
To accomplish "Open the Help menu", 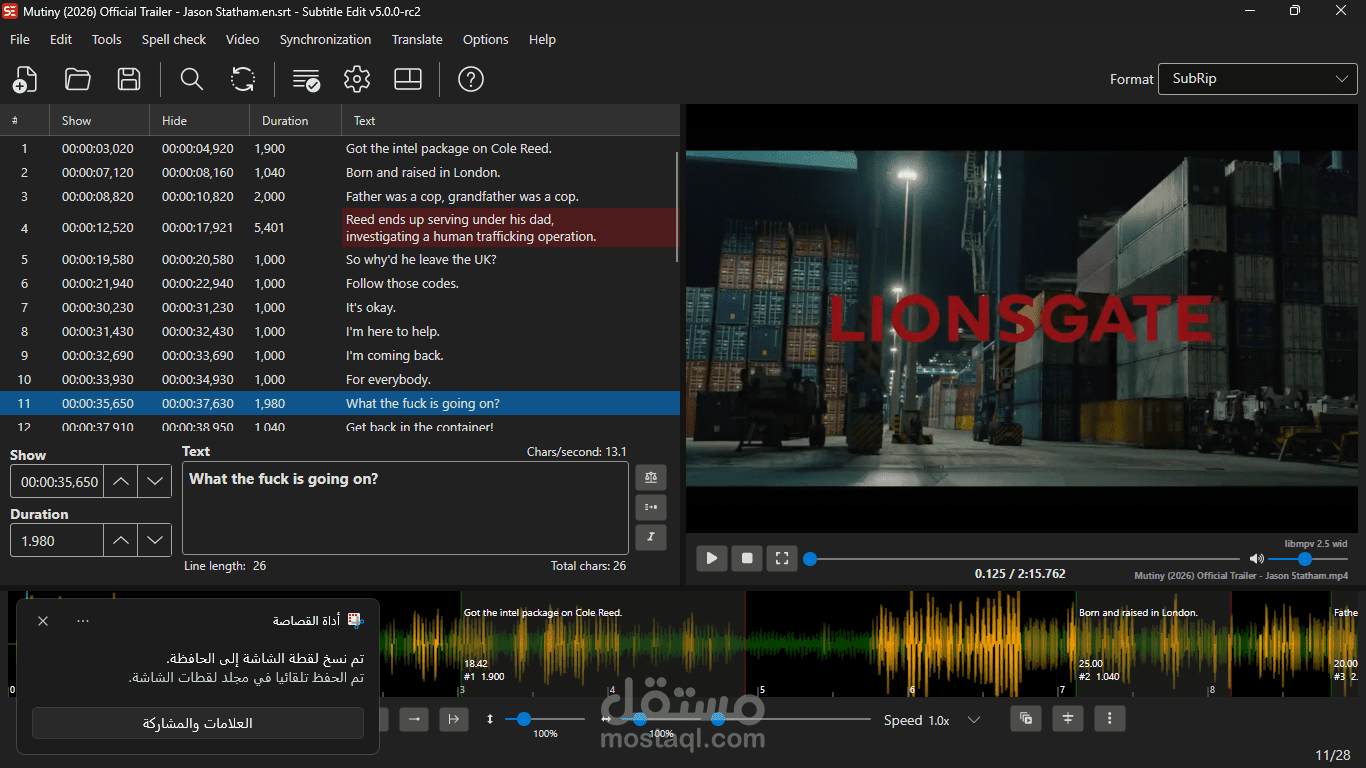I will [x=542, y=40].
